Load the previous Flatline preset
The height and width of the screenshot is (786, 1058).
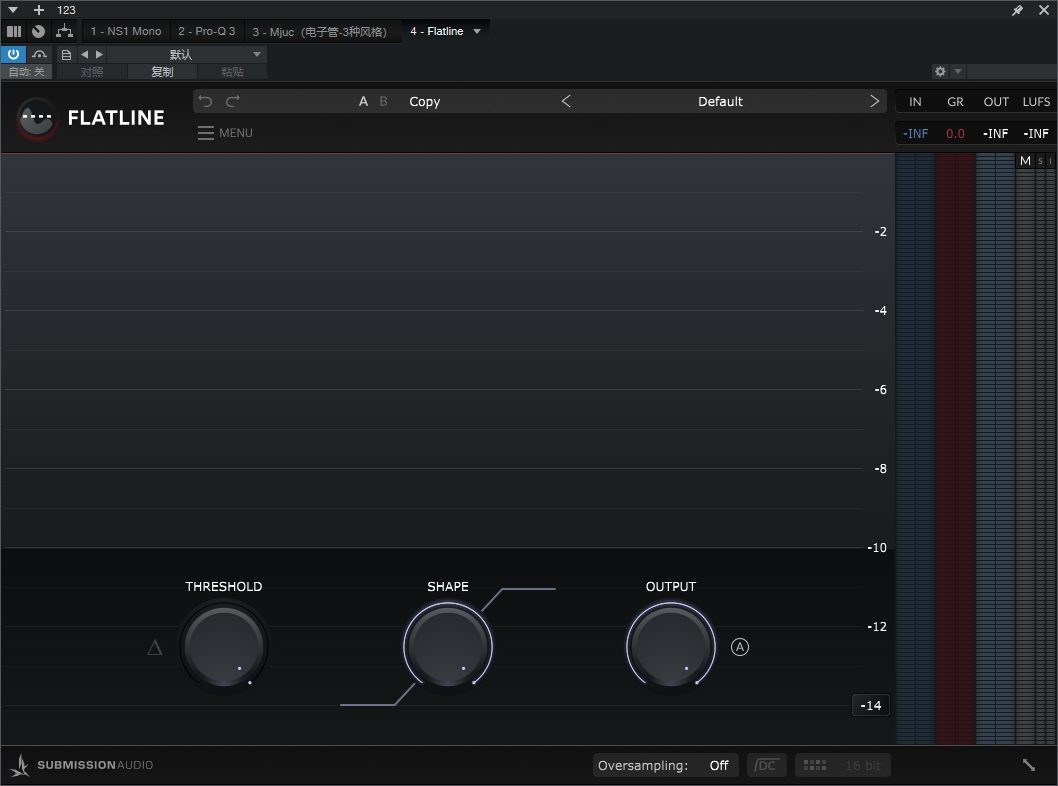(x=566, y=101)
